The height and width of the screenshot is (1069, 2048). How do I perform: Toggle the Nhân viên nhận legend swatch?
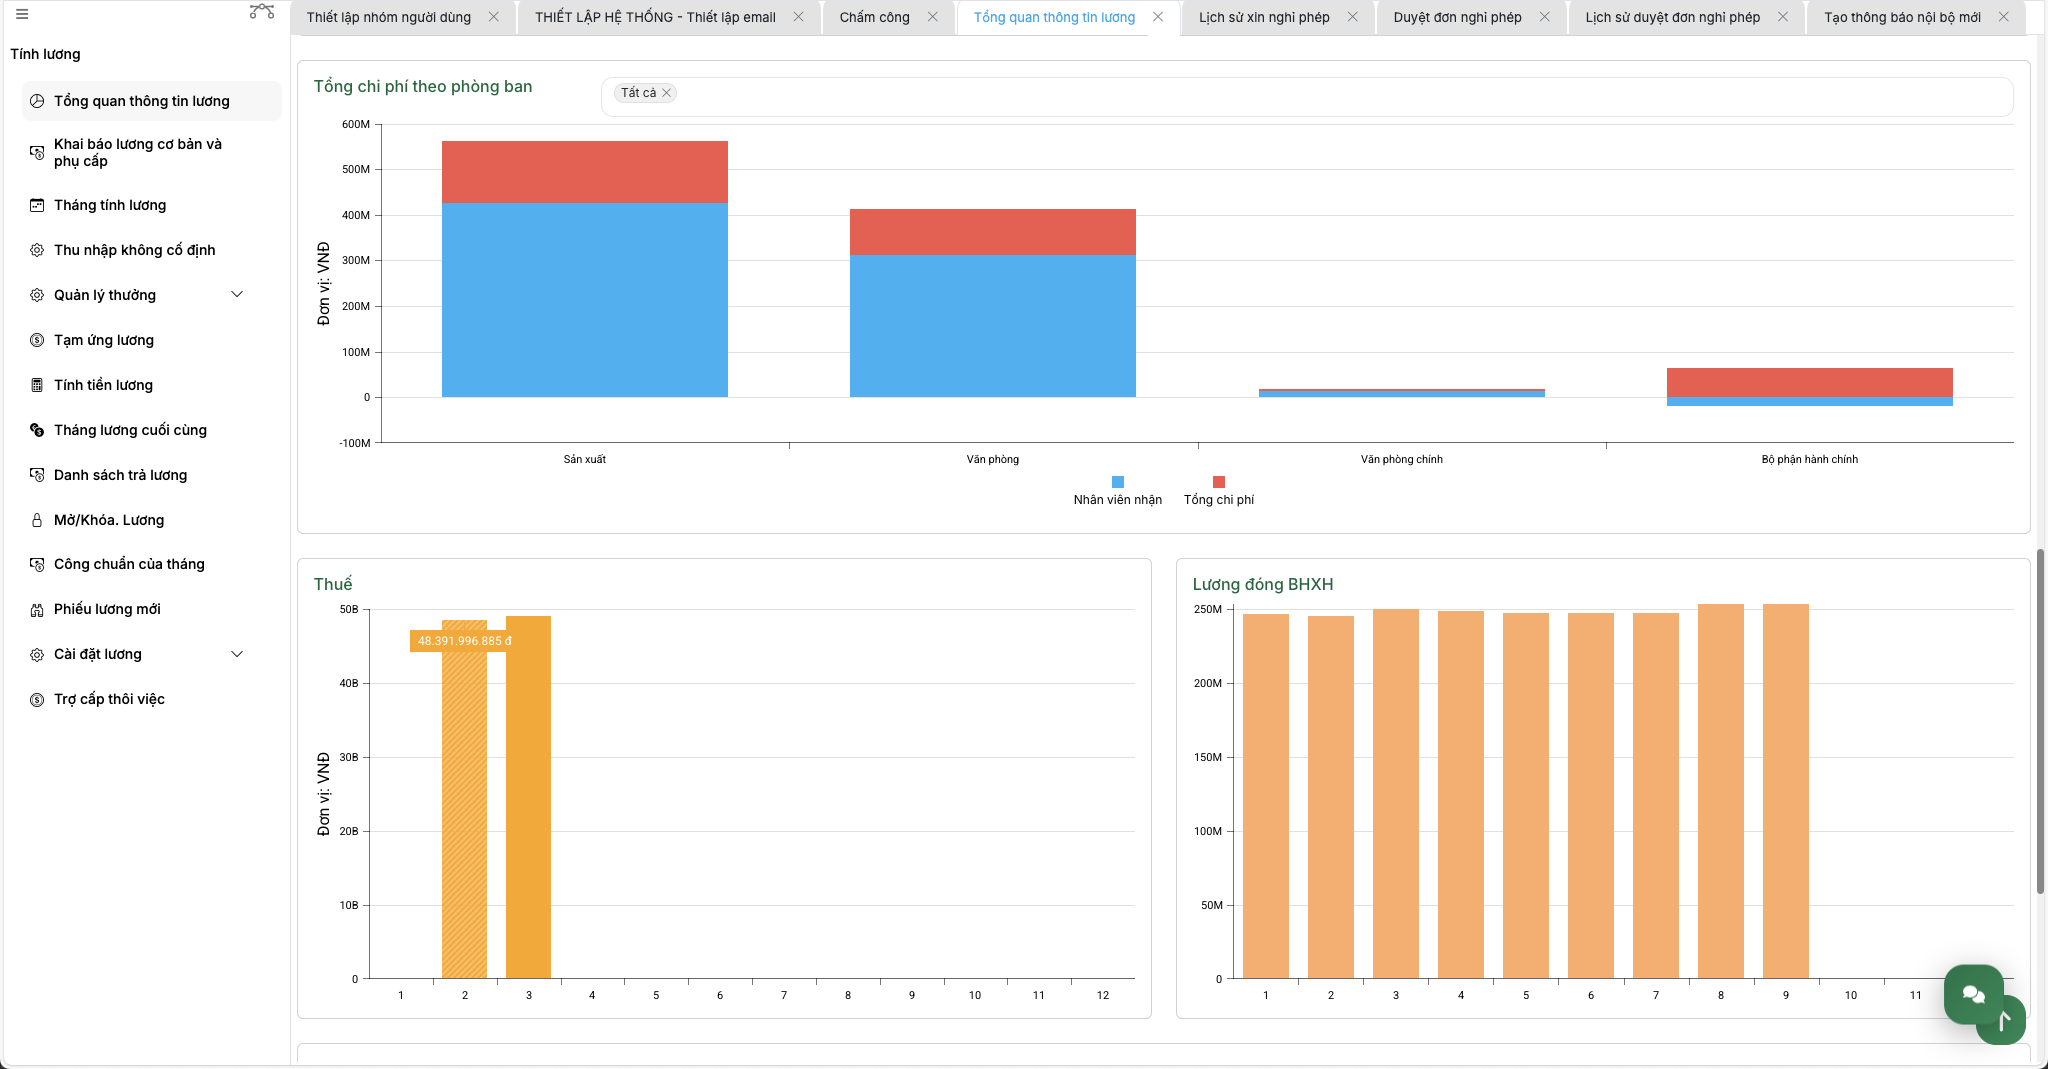1118,482
